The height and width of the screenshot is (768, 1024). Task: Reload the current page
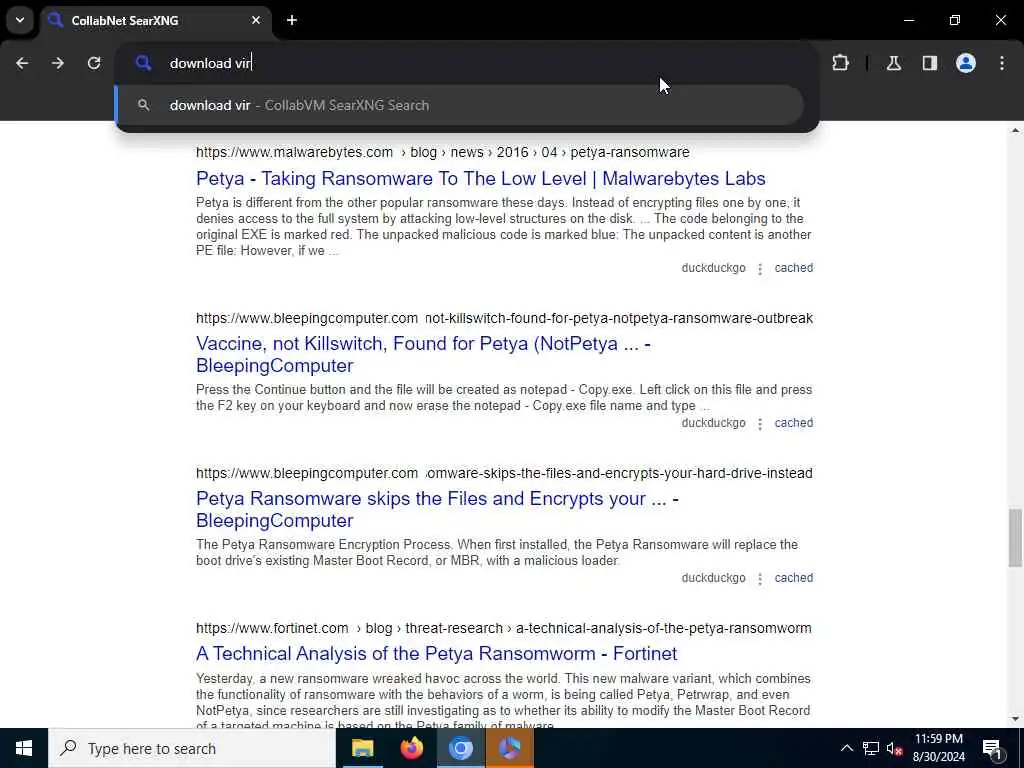click(x=94, y=63)
